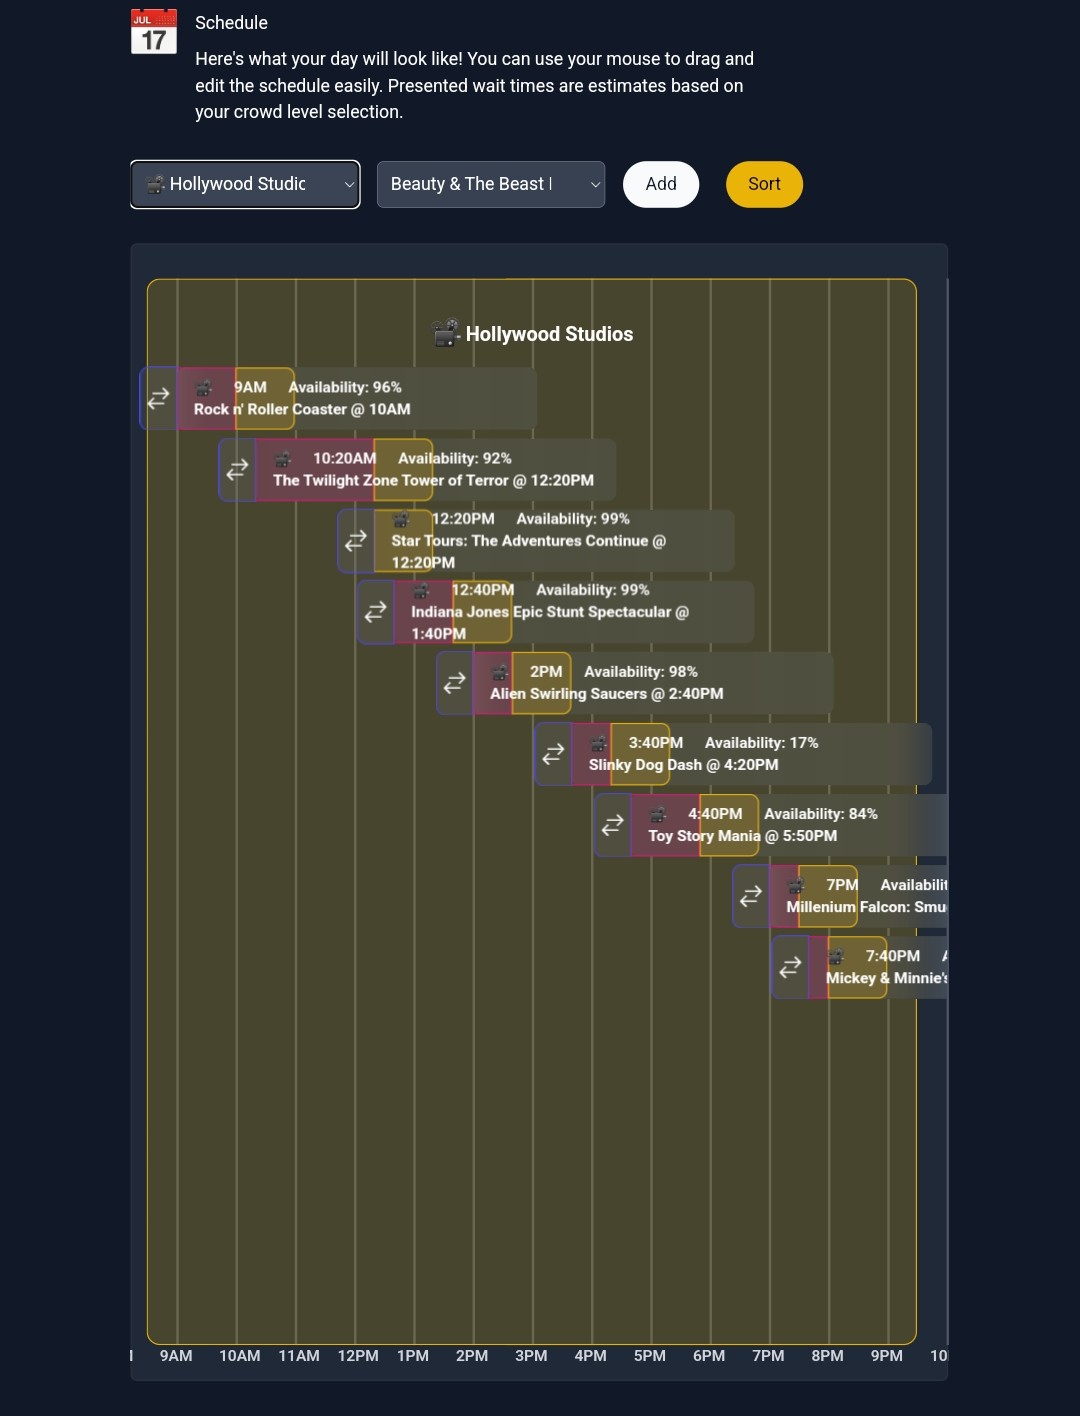The height and width of the screenshot is (1416, 1080).
Task: Click swap icon for Slinky Dog Dash
Action: click(x=553, y=754)
